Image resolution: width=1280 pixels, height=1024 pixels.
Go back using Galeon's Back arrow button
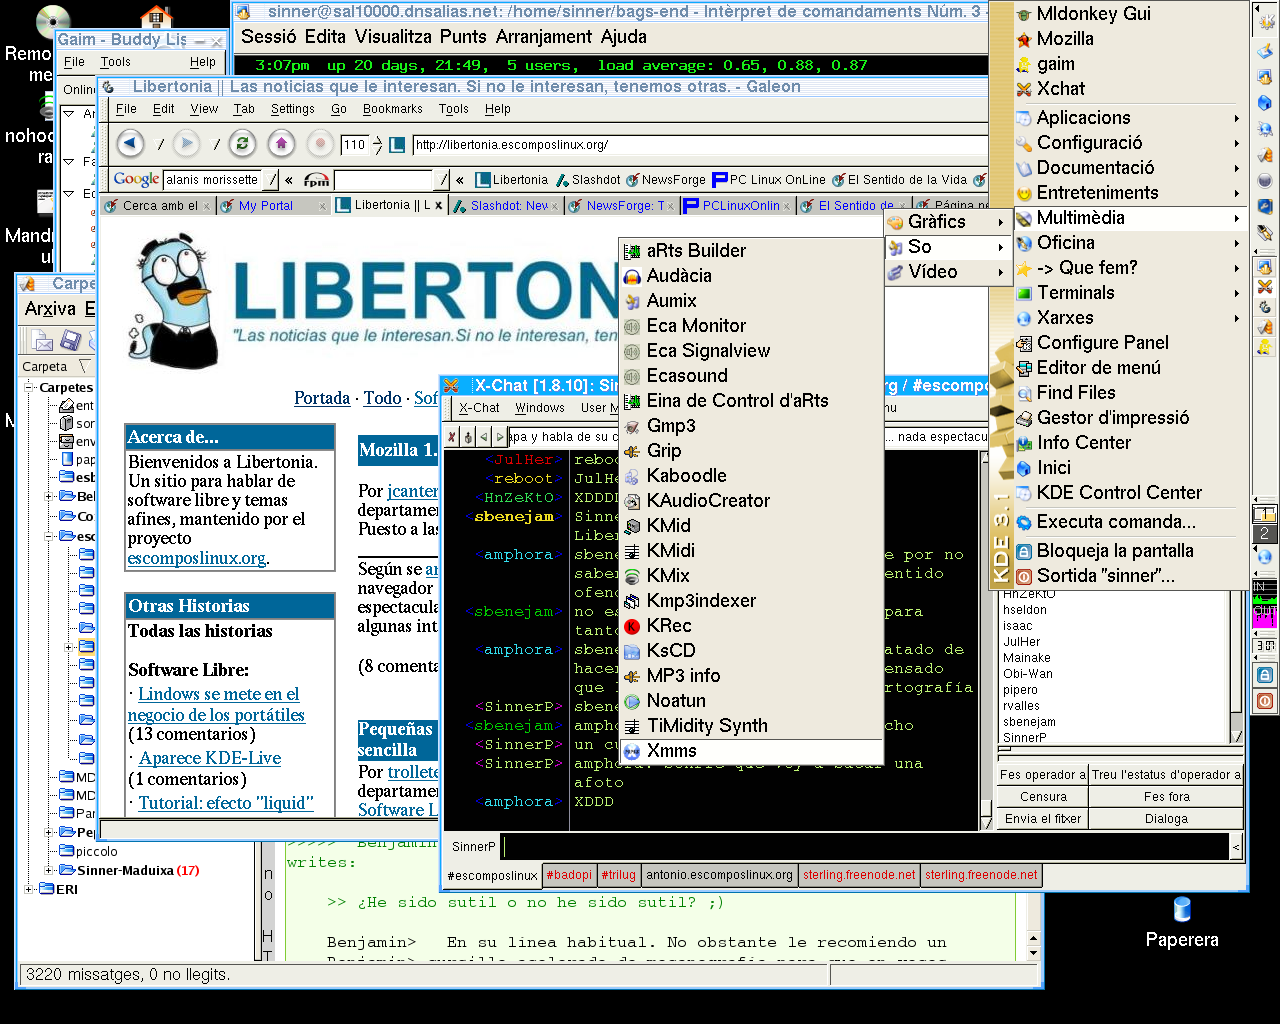[131, 144]
